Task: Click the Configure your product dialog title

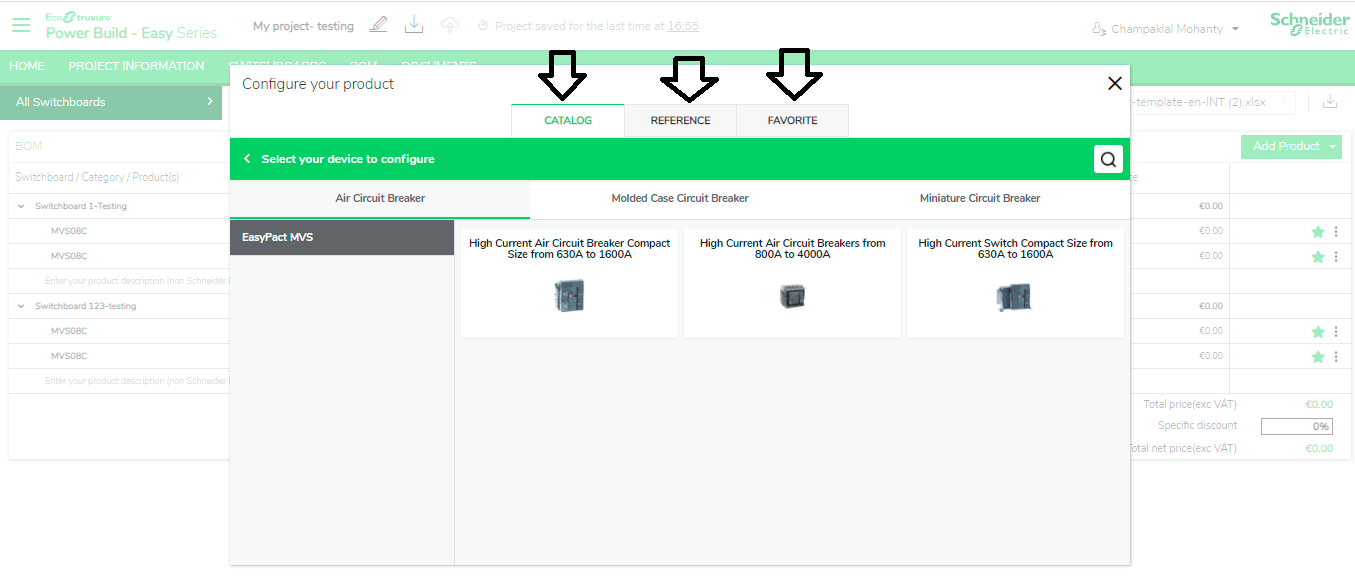Action: [318, 84]
